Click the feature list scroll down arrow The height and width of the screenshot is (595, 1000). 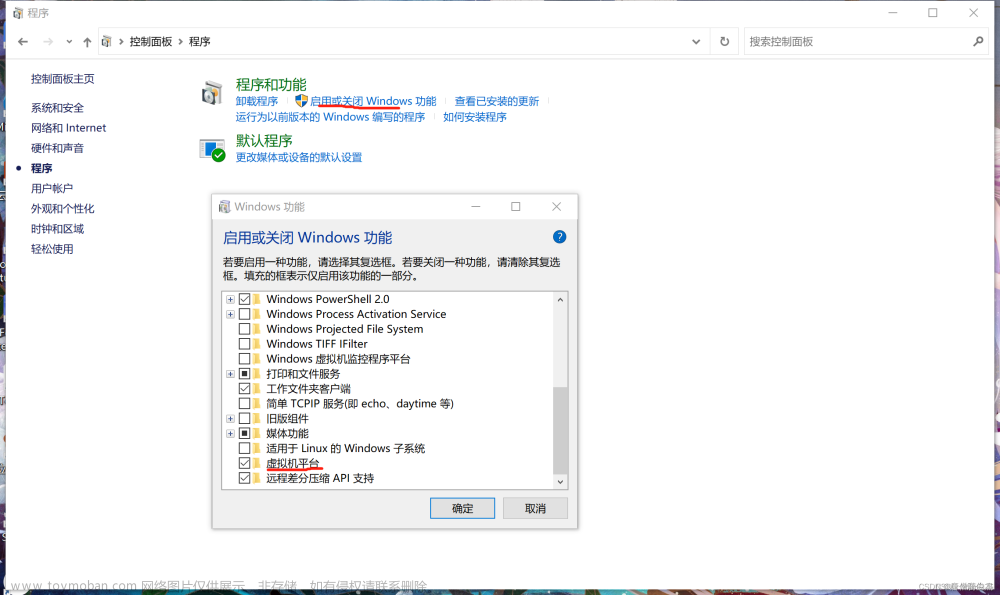coord(560,481)
